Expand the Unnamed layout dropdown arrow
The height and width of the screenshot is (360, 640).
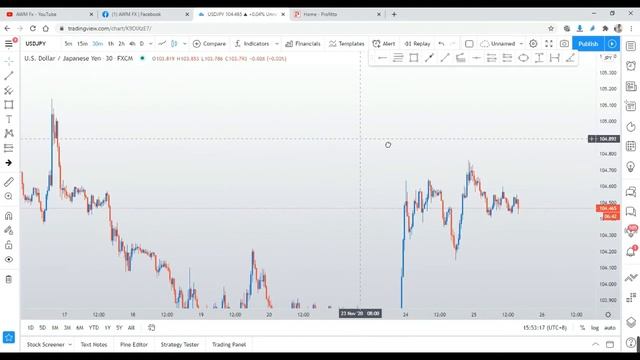[x=521, y=44]
